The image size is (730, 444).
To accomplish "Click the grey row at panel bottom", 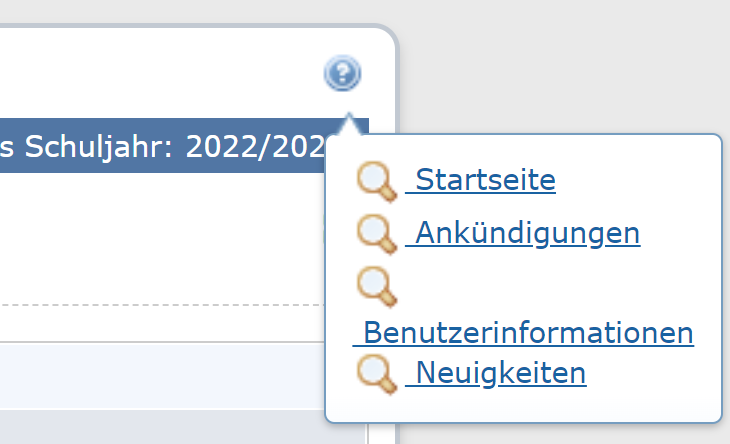I will coord(162,427).
